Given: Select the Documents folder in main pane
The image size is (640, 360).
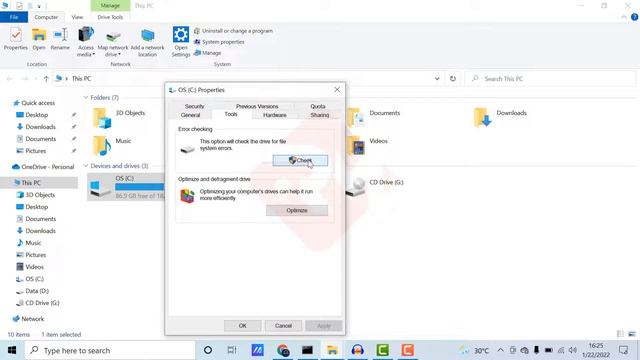Looking at the screenshot, I should (x=374, y=118).
